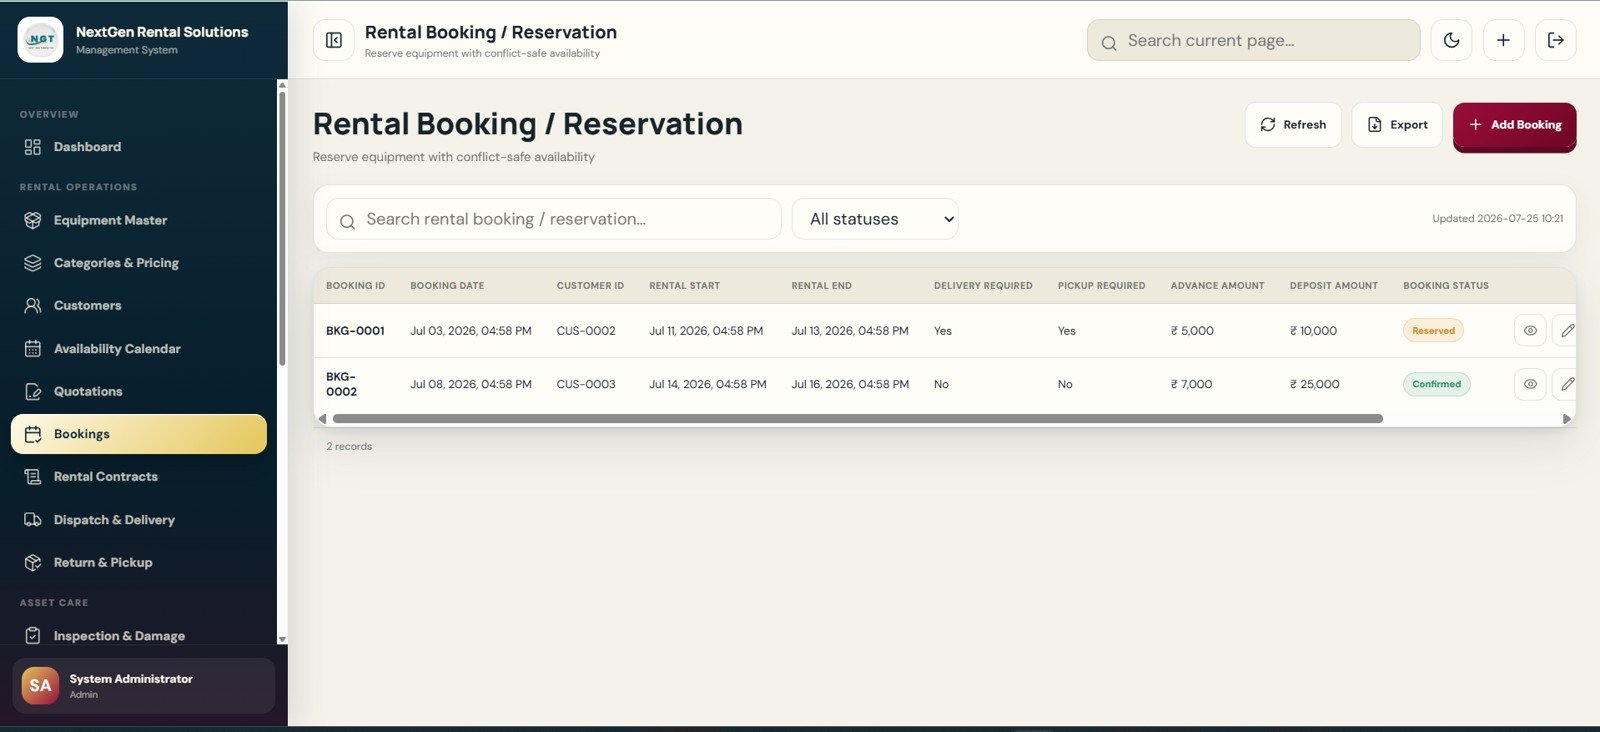
Task: Click the Updated 2026-07-25 10:21 timestamp
Action: coord(1497,219)
